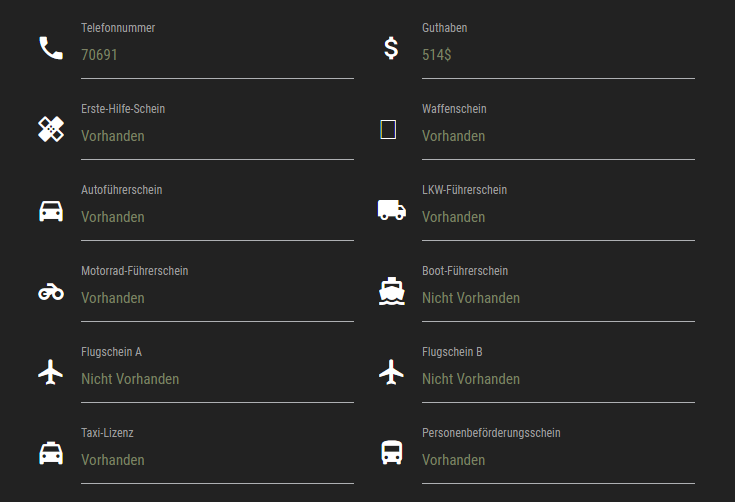Click the taxi Taxi-Lizenz icon
This screenshot has height=502, width=735.
point(51,453)
